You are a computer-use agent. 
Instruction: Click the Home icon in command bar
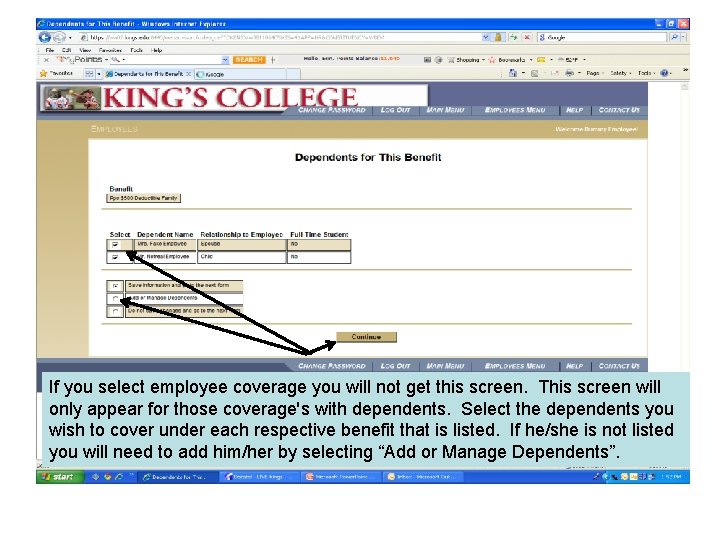point(513,73)
